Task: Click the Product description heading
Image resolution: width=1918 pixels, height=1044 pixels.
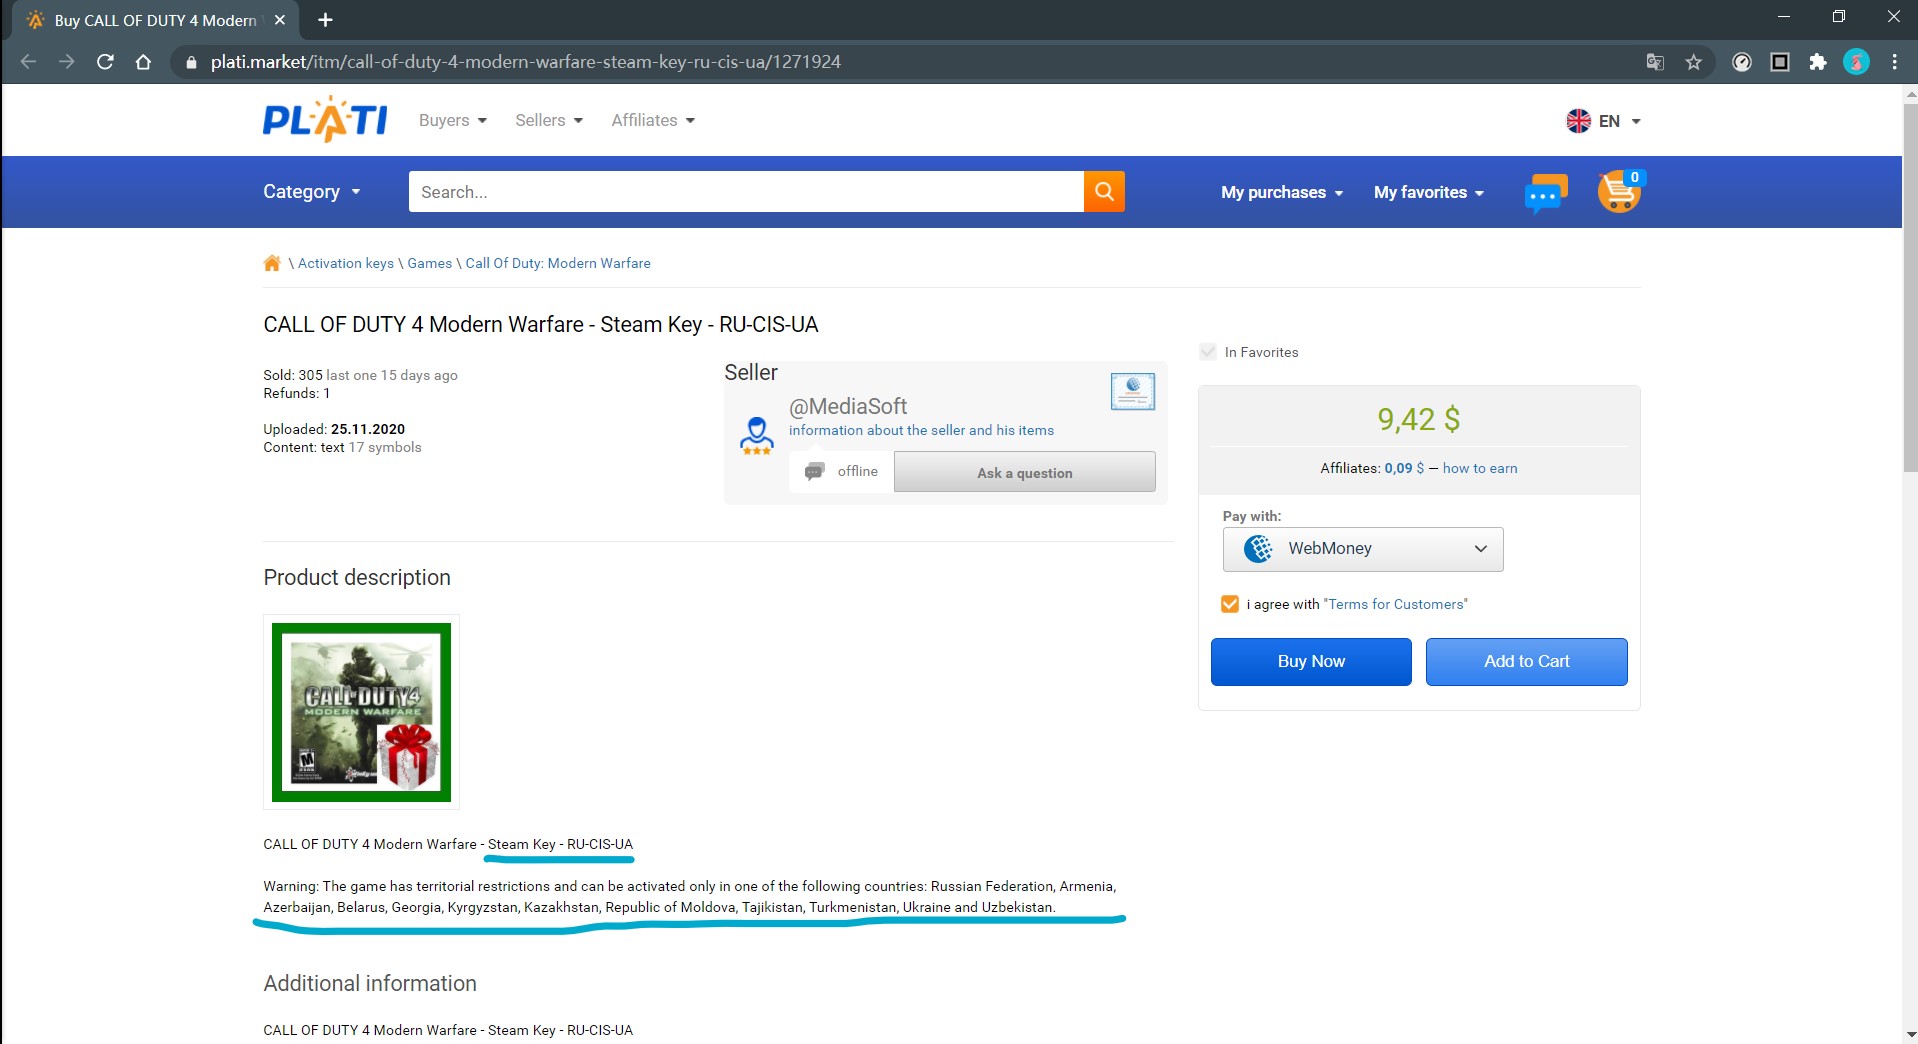Action: coord(357,577)
